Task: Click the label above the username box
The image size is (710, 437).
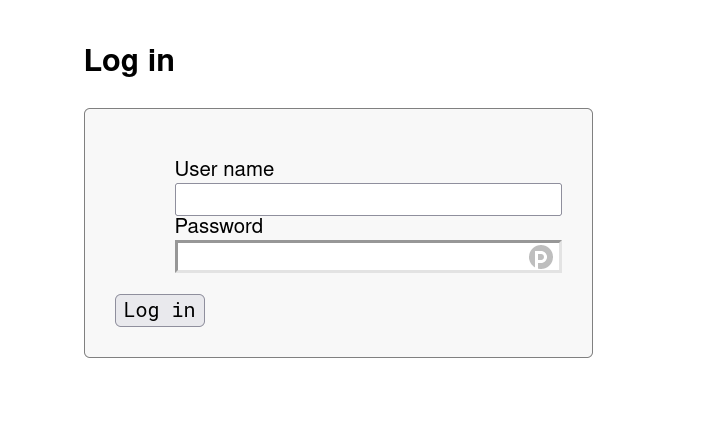Action: [224, 169]
